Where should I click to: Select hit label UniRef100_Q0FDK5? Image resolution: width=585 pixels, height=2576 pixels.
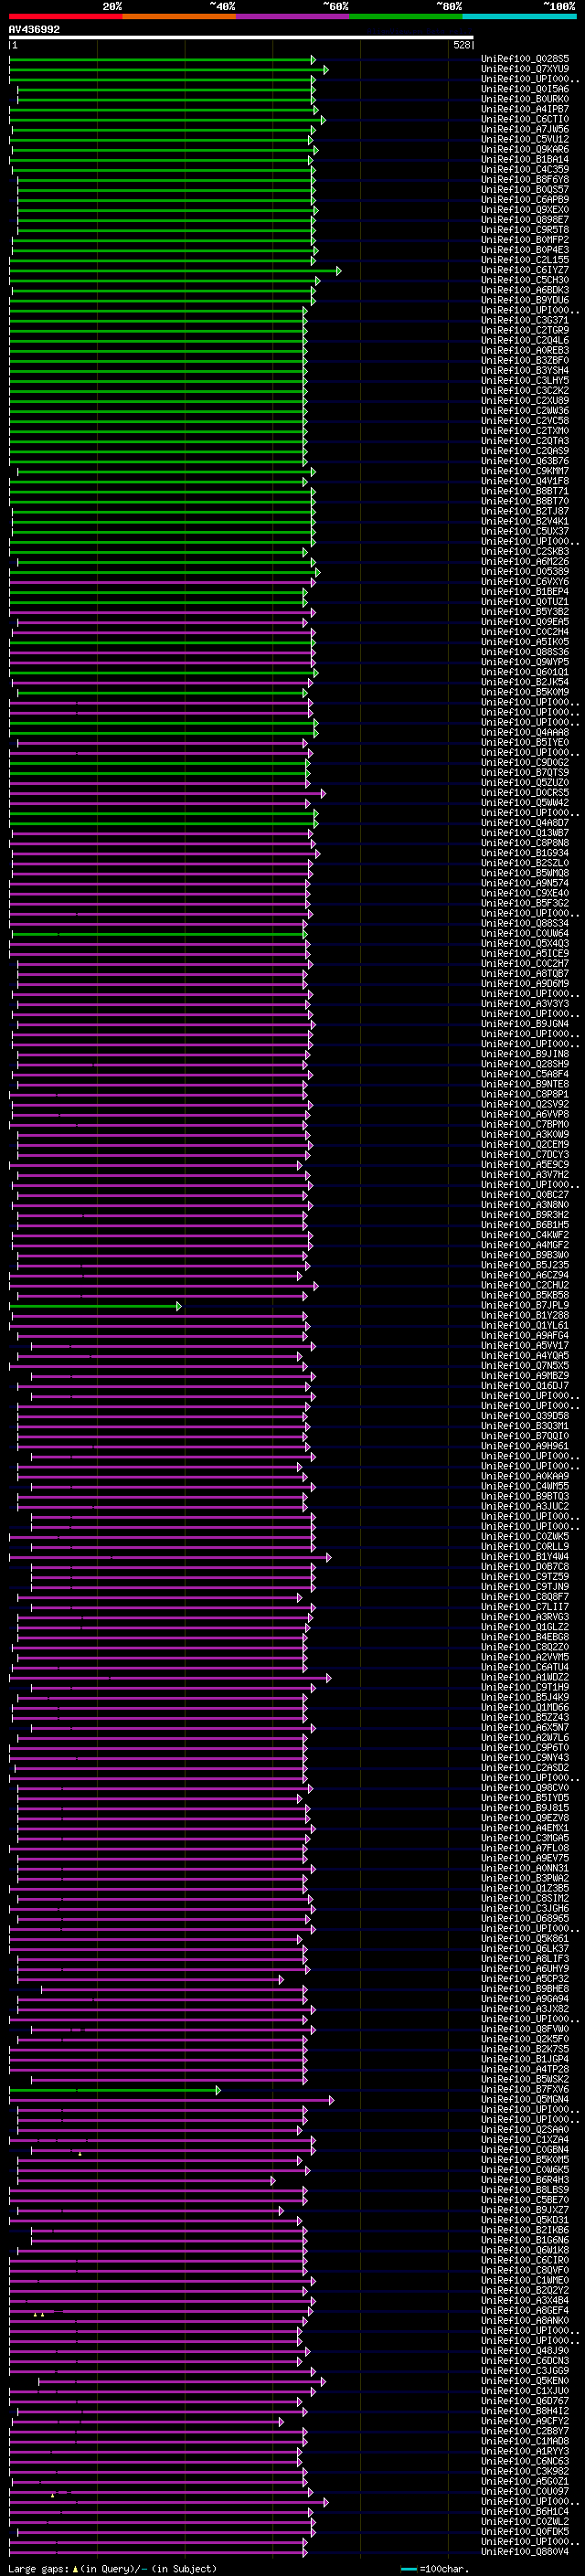tap(525, 2531)
